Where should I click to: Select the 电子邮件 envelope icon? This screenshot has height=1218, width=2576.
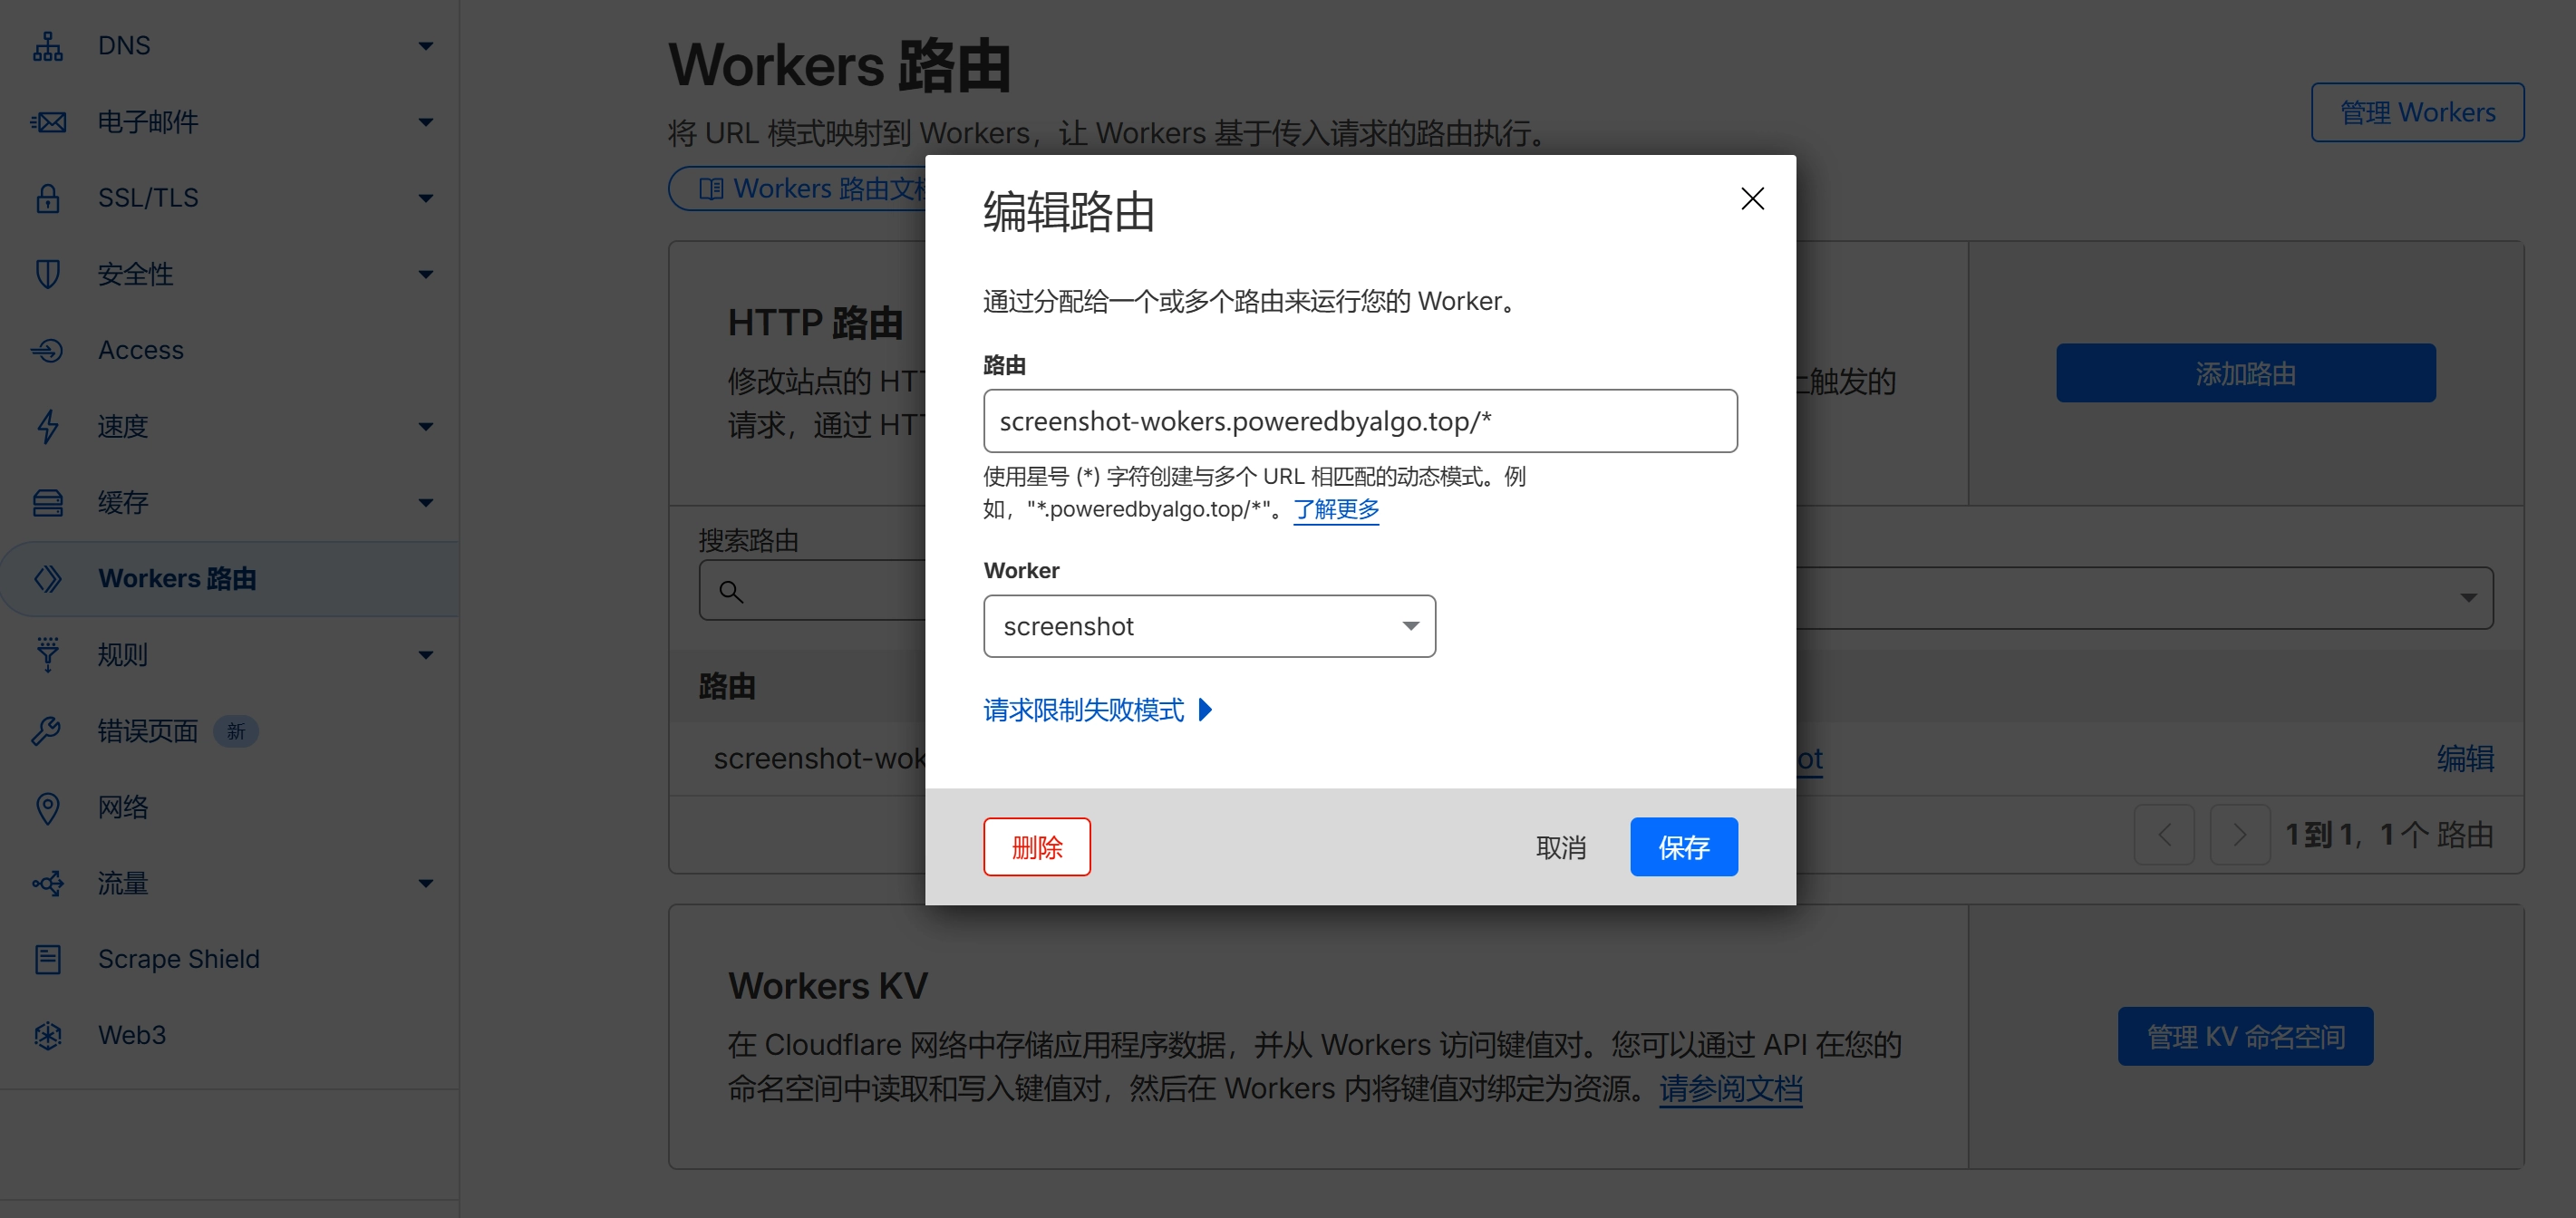pos(48,121)
